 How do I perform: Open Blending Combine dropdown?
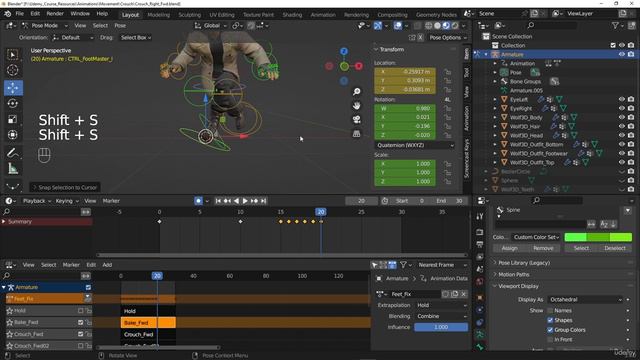[x=441, y=316]
